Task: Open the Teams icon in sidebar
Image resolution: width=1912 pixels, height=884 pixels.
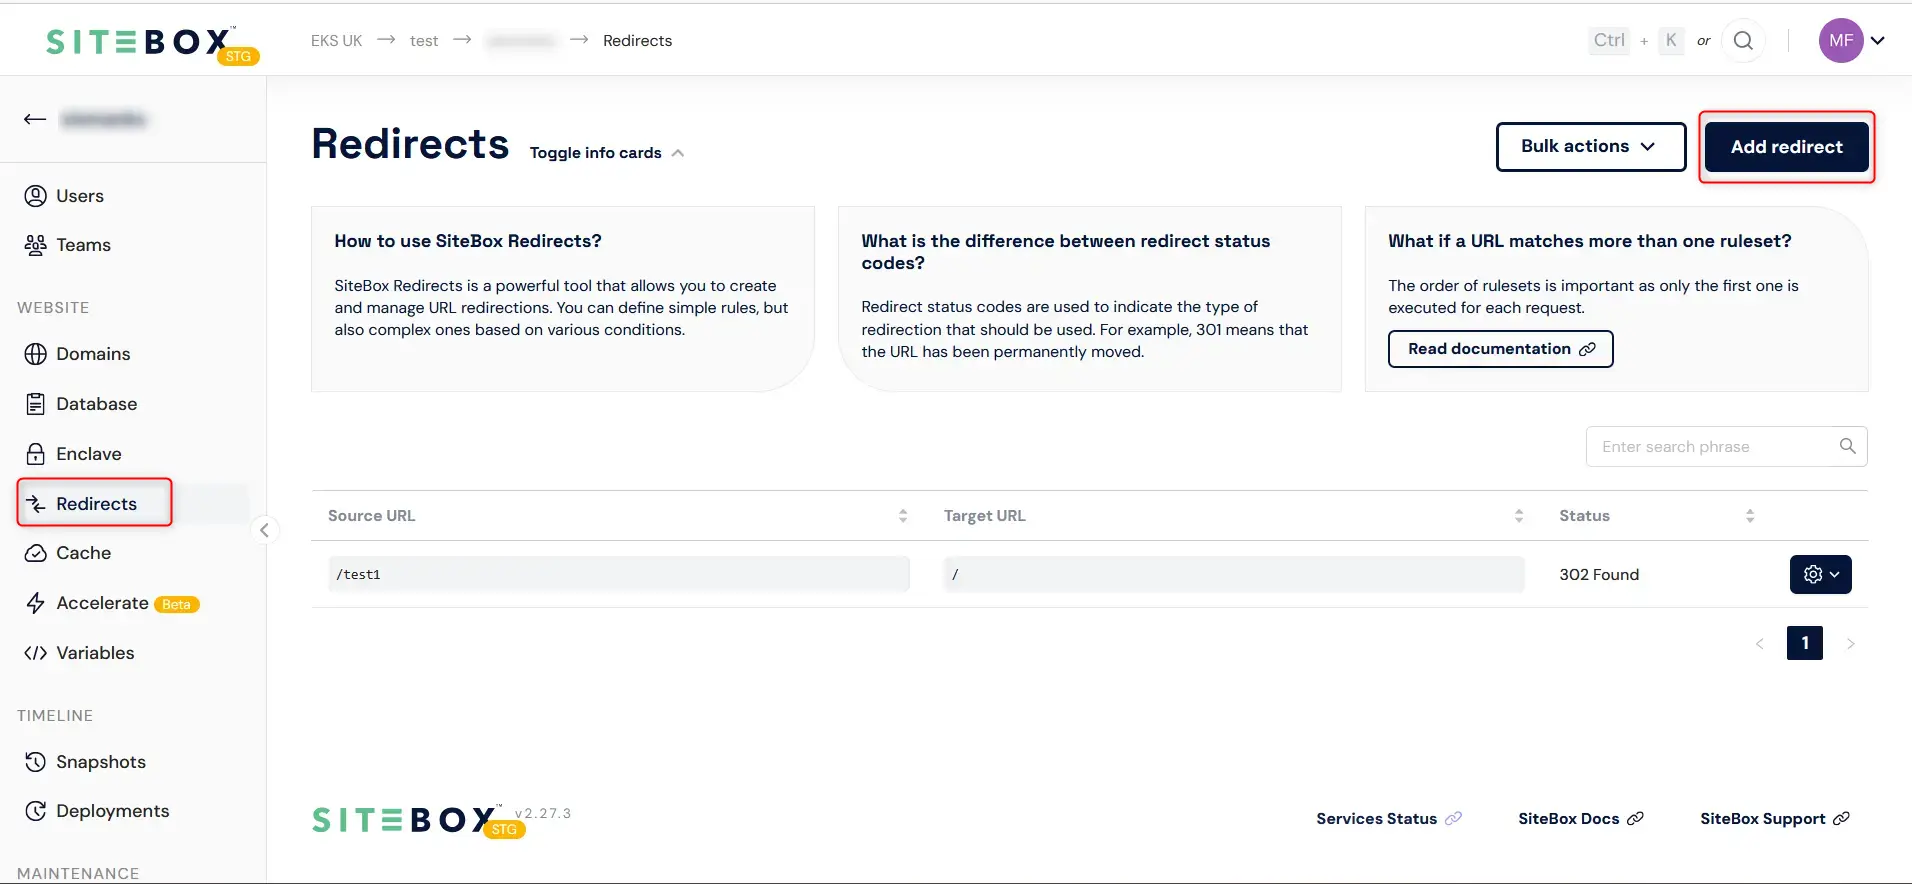Action: click(36, 245)
